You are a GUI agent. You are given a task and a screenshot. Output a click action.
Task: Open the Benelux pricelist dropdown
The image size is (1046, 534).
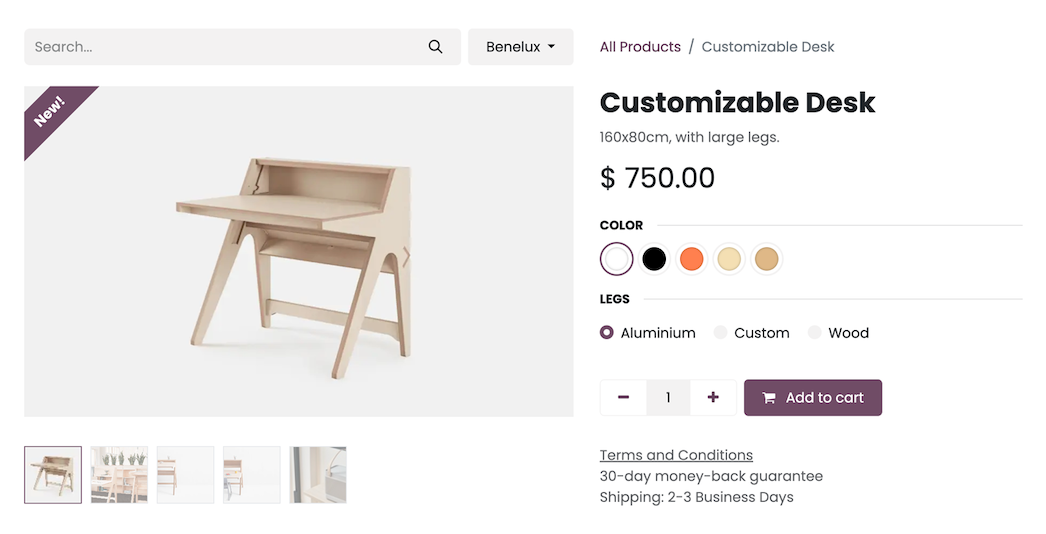click(x=520, y=47)
